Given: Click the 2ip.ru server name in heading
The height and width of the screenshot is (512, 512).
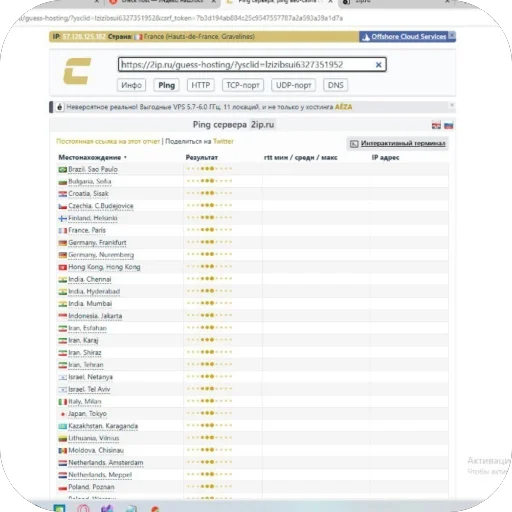Looking at the screenshot, I should point(262,125).
